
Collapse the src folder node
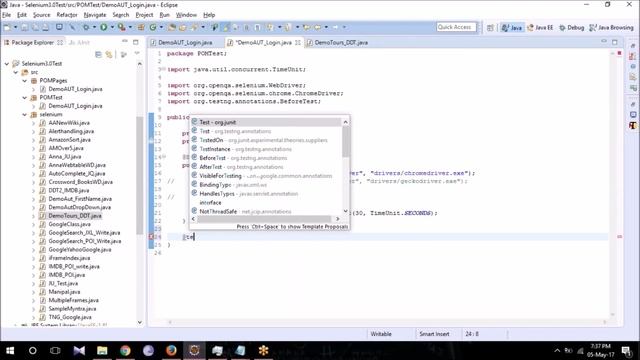16,72
